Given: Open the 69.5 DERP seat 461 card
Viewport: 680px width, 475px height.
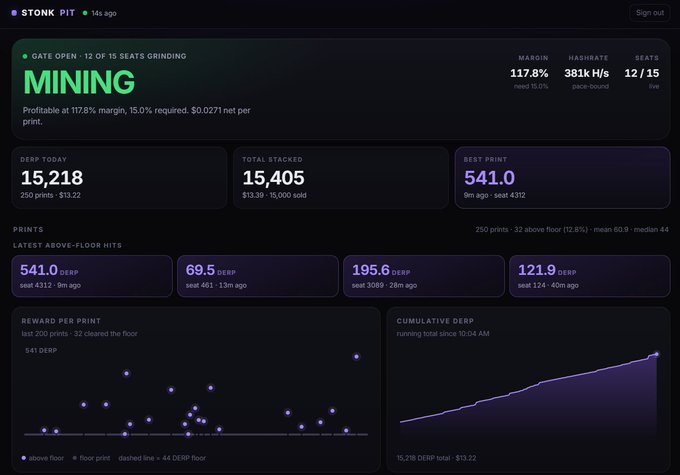Looking at the screenshot, I should (x=258, y=276).
